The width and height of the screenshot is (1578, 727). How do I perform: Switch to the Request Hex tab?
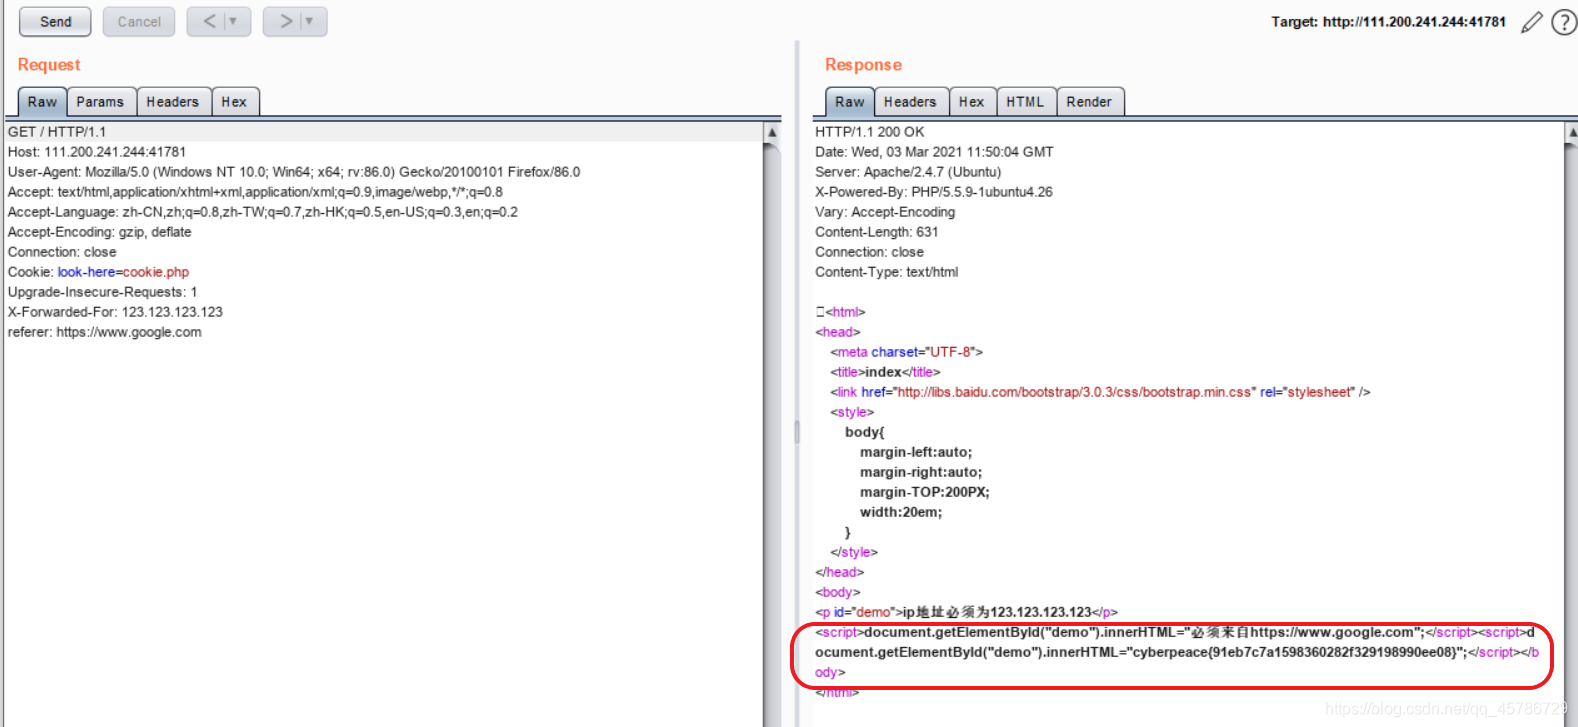pos(234,102)
